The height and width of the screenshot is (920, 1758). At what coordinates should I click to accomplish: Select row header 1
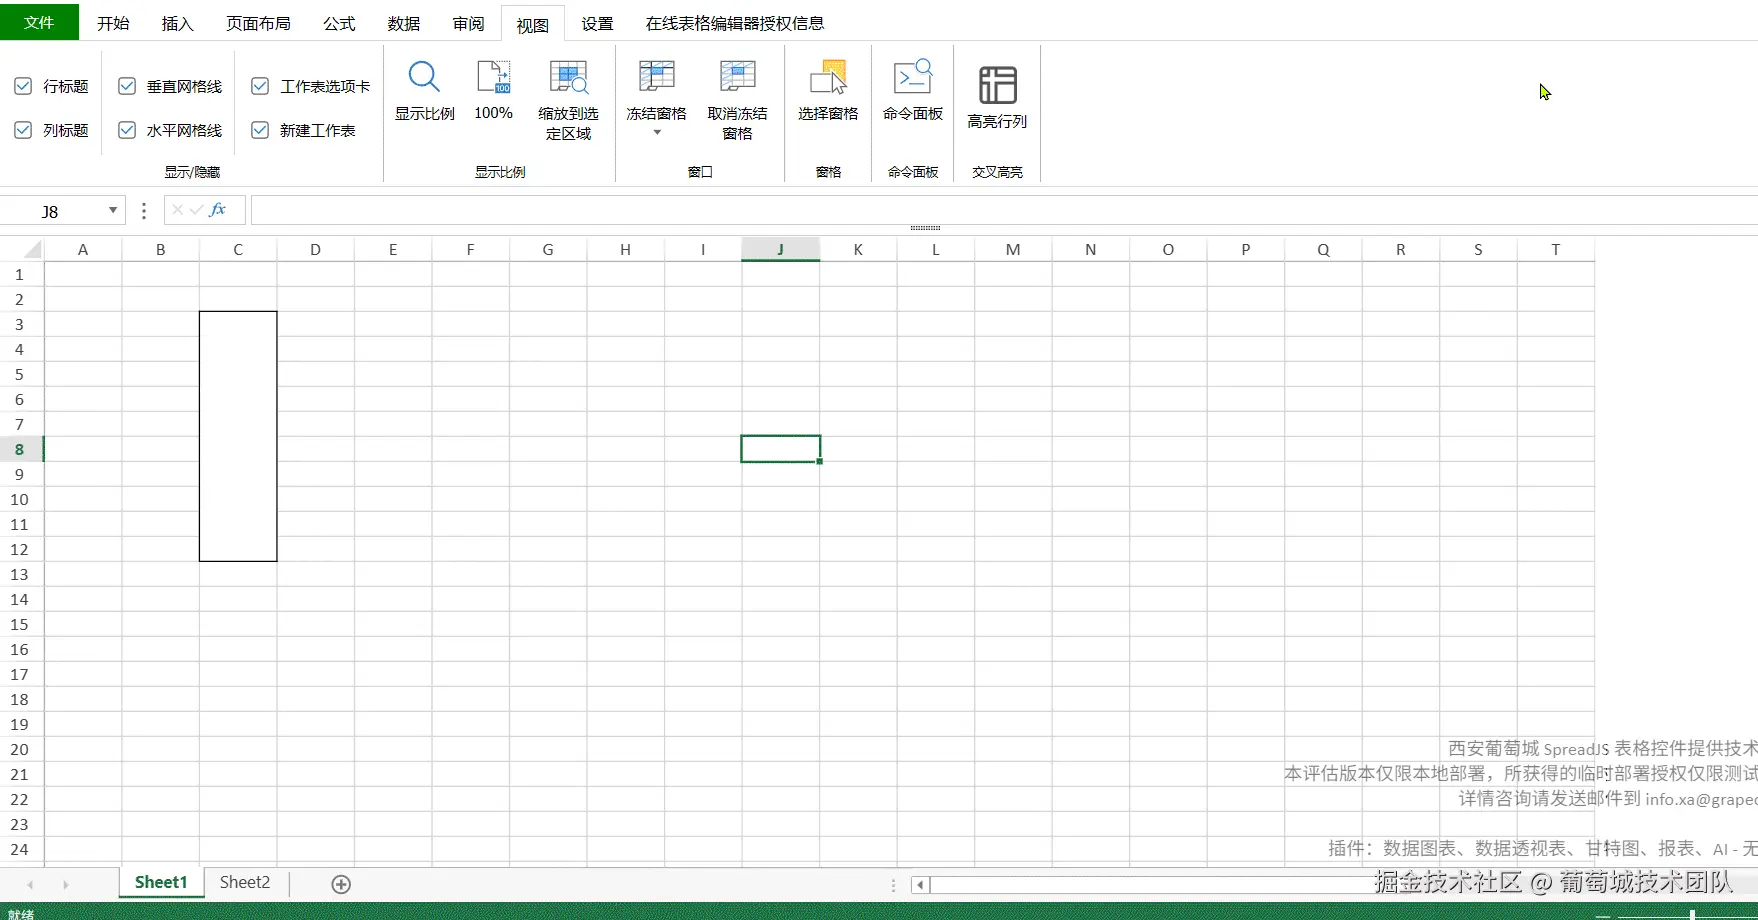(21, 274)
